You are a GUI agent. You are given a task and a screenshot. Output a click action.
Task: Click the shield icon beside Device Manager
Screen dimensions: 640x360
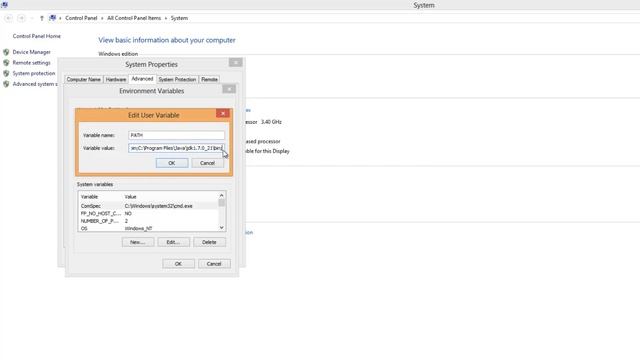click(x=6, y=52)
